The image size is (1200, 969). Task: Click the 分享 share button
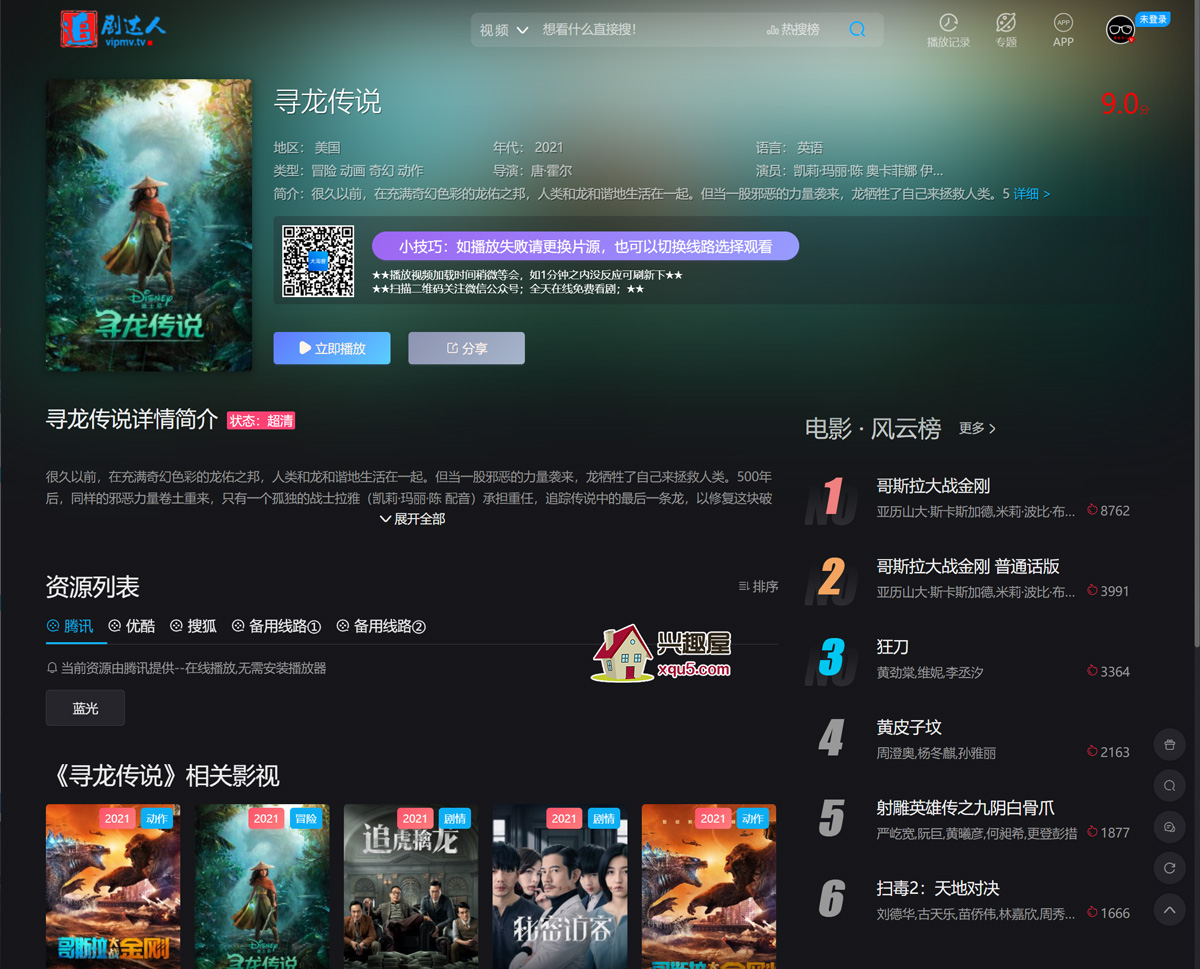[466, 348]
